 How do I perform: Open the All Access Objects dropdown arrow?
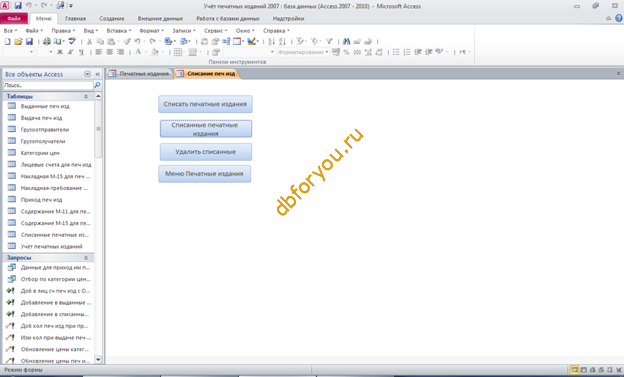tap(88, 74)
